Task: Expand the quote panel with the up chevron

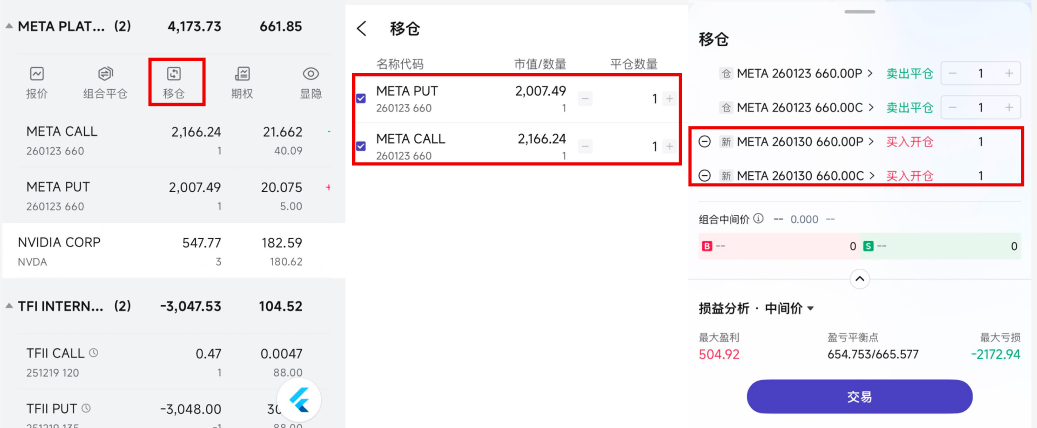Action: pos(860,278)
